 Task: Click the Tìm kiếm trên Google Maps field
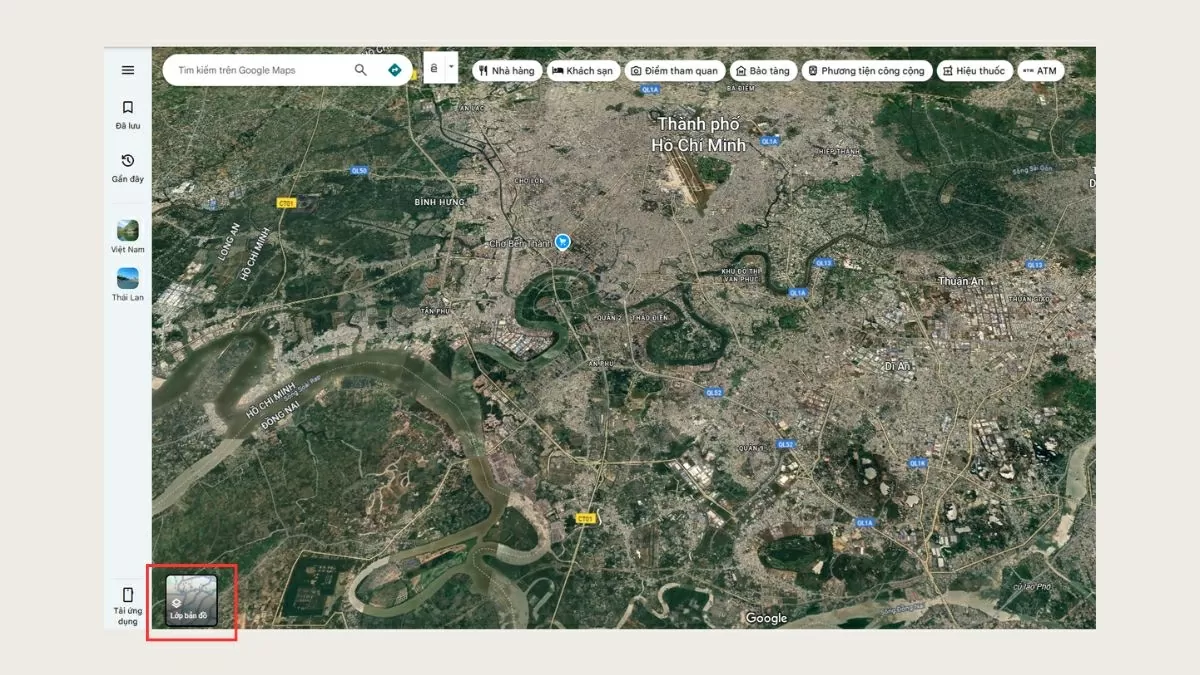[x=260, y=70]
